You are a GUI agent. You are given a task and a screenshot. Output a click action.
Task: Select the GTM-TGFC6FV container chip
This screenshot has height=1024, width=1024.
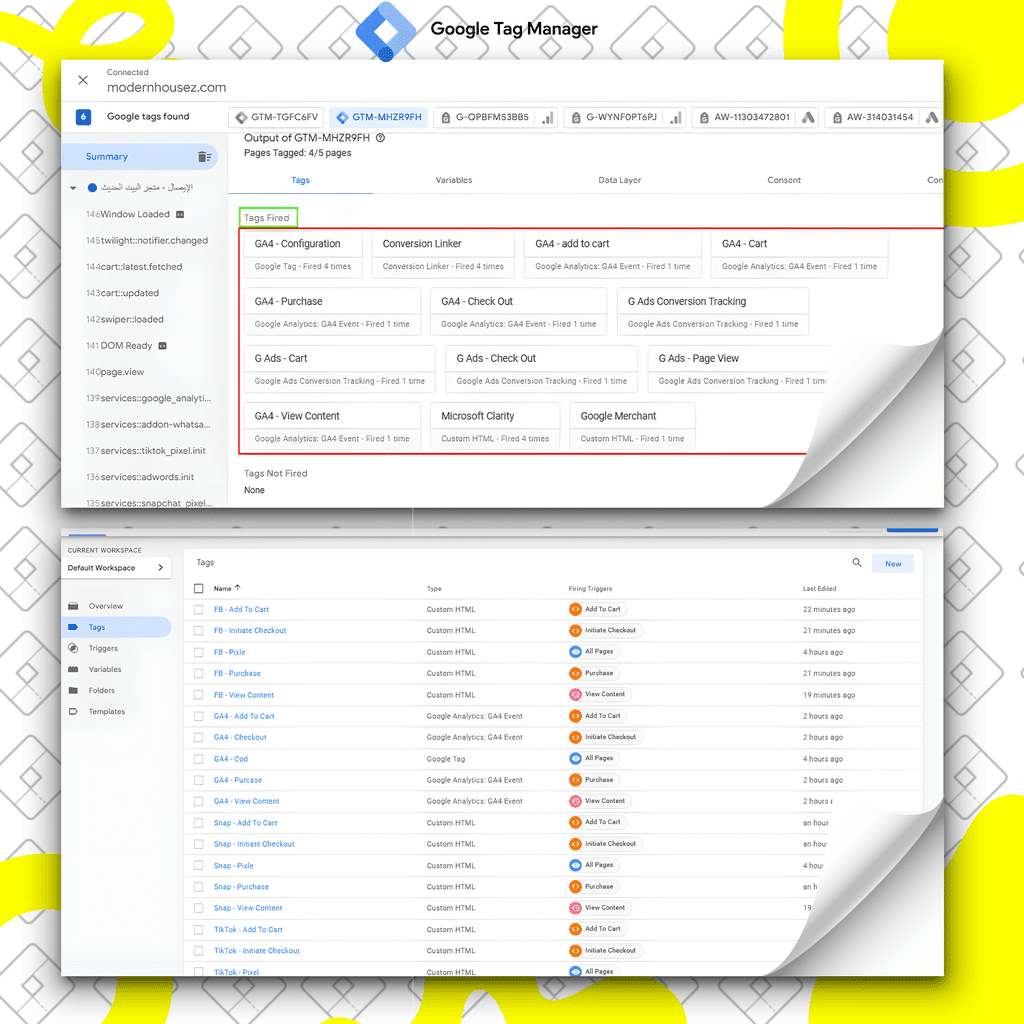coord(276,118)
